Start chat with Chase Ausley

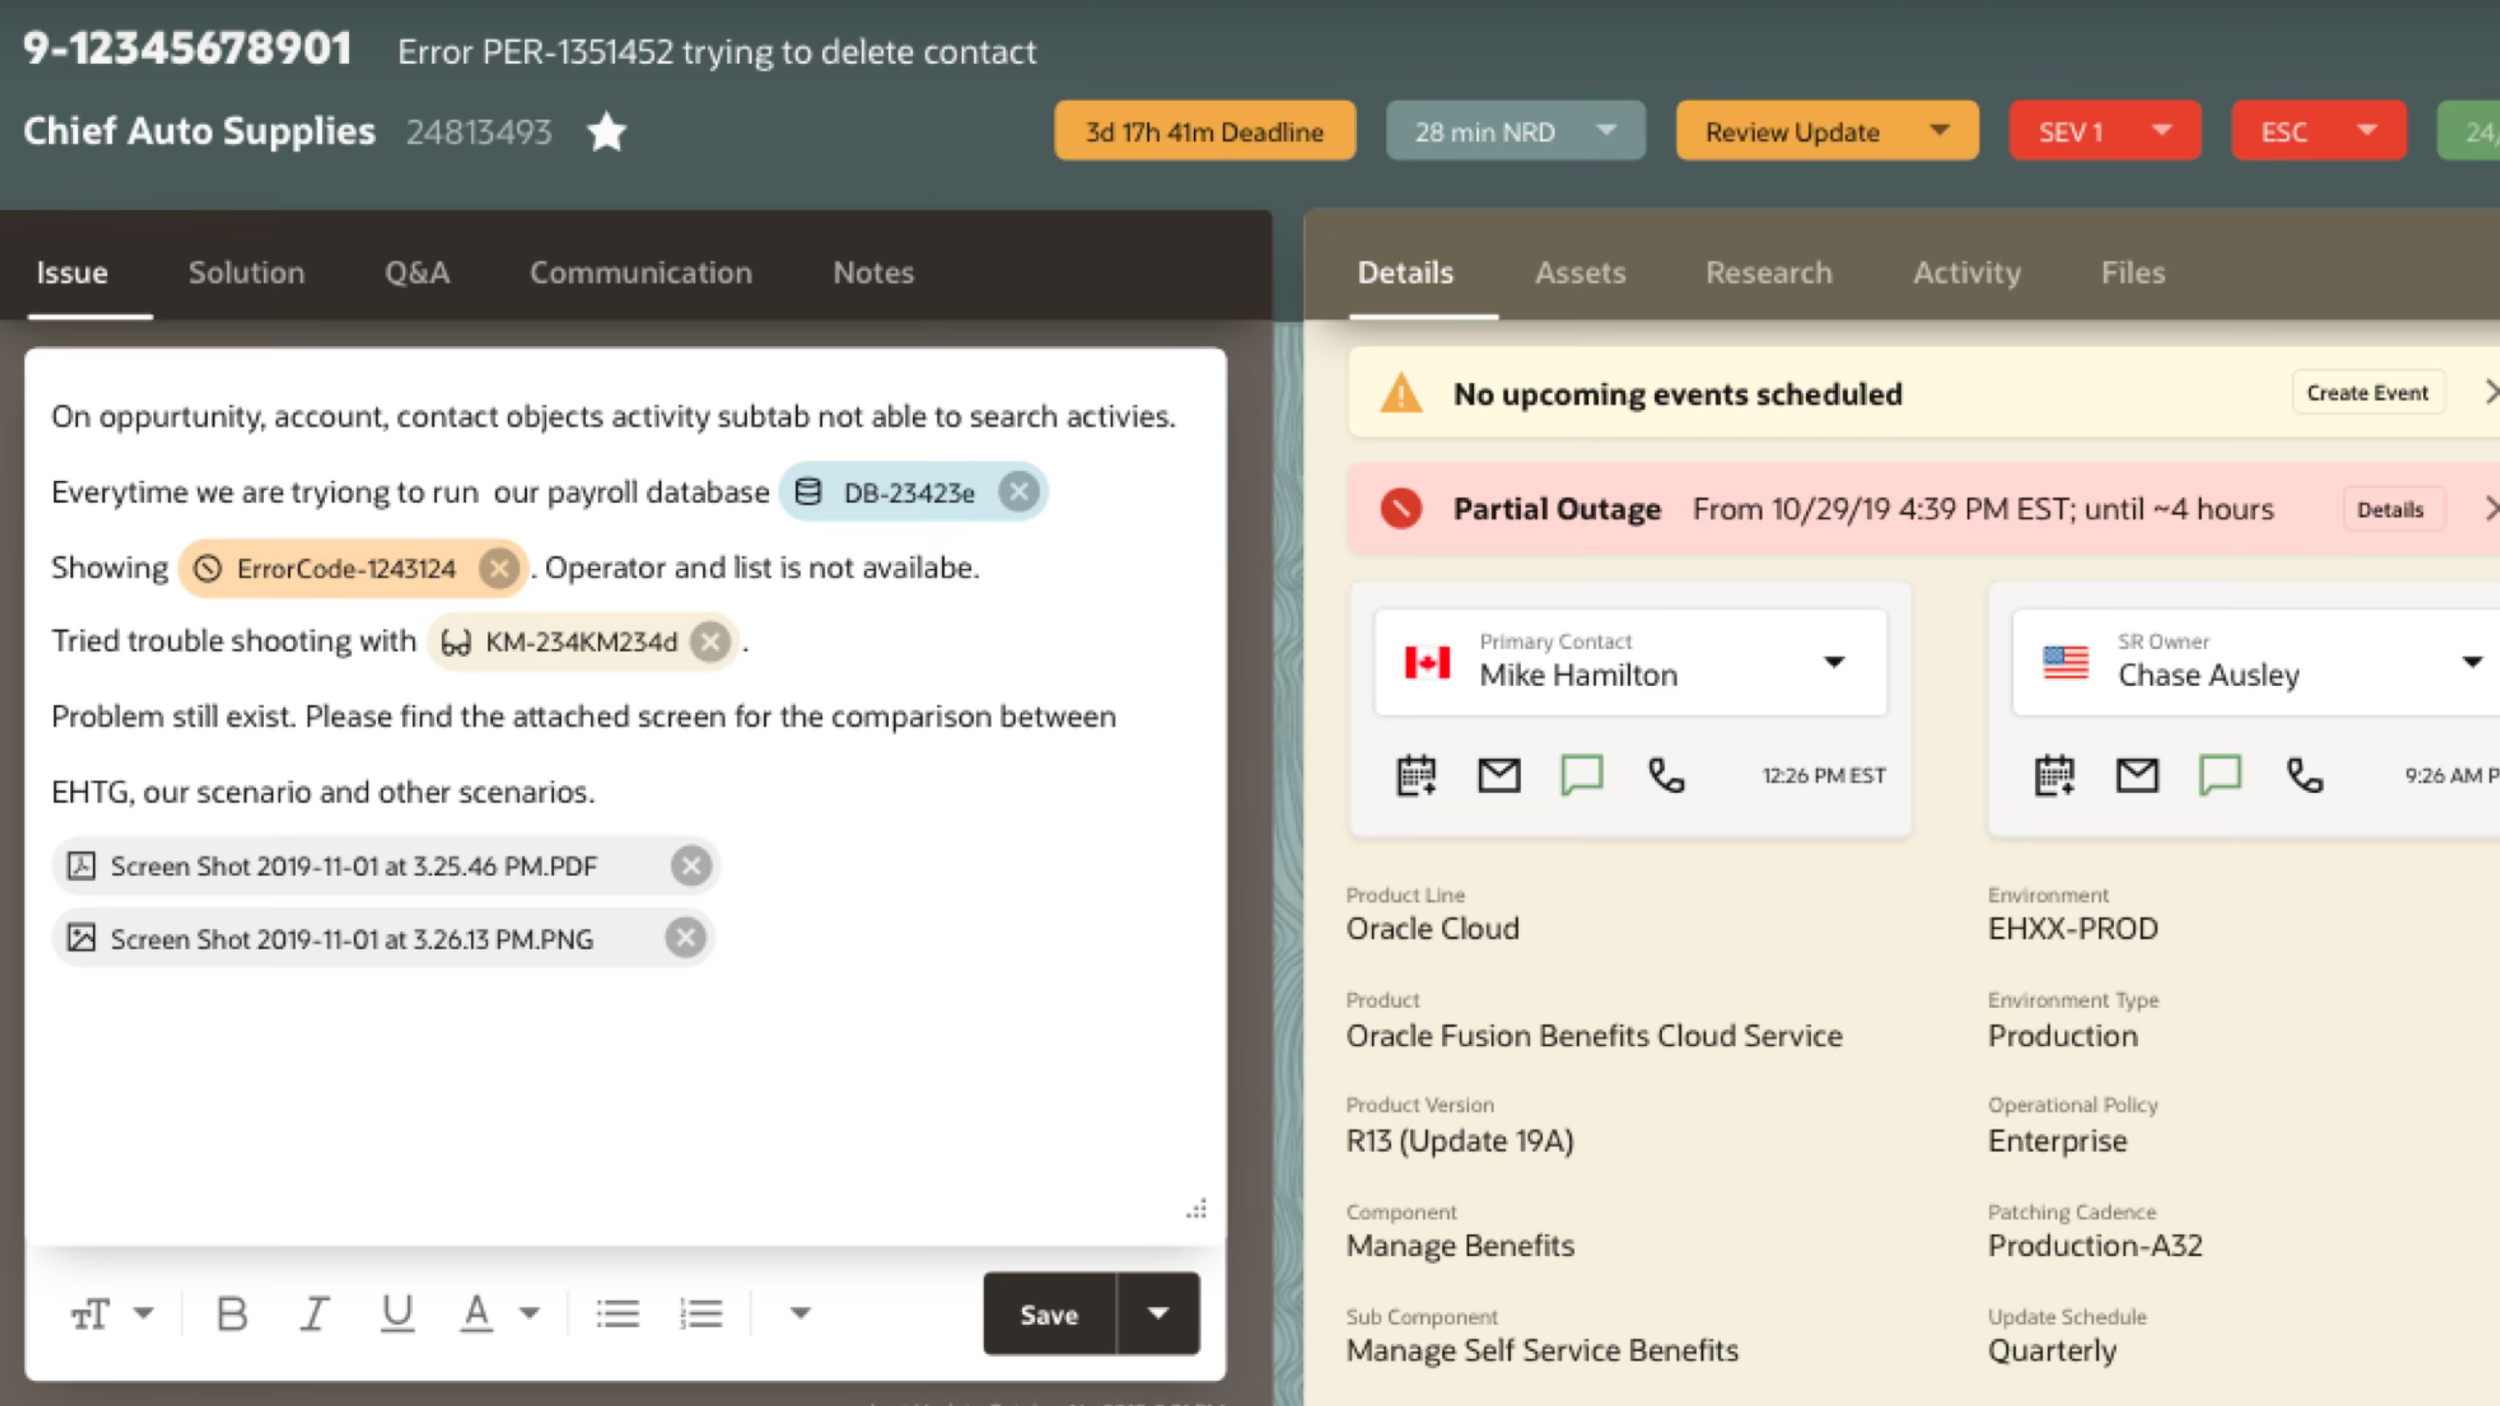(2222, 775)
